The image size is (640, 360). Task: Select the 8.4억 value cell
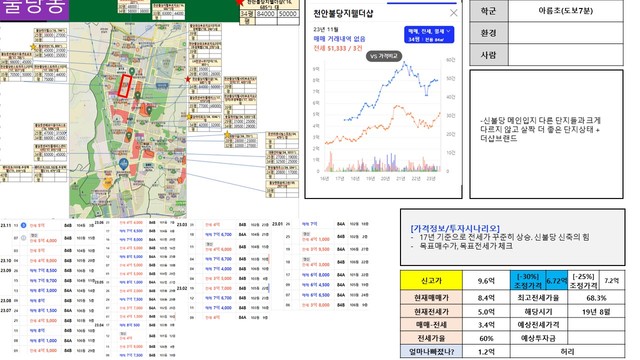point(486,298)
